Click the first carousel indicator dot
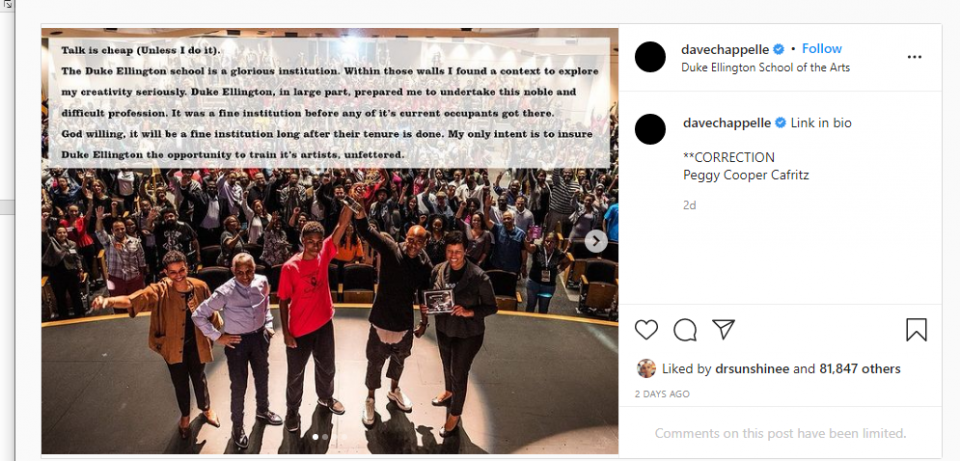The height and width of the screenshot is (461, 960). tap(315, 437)
